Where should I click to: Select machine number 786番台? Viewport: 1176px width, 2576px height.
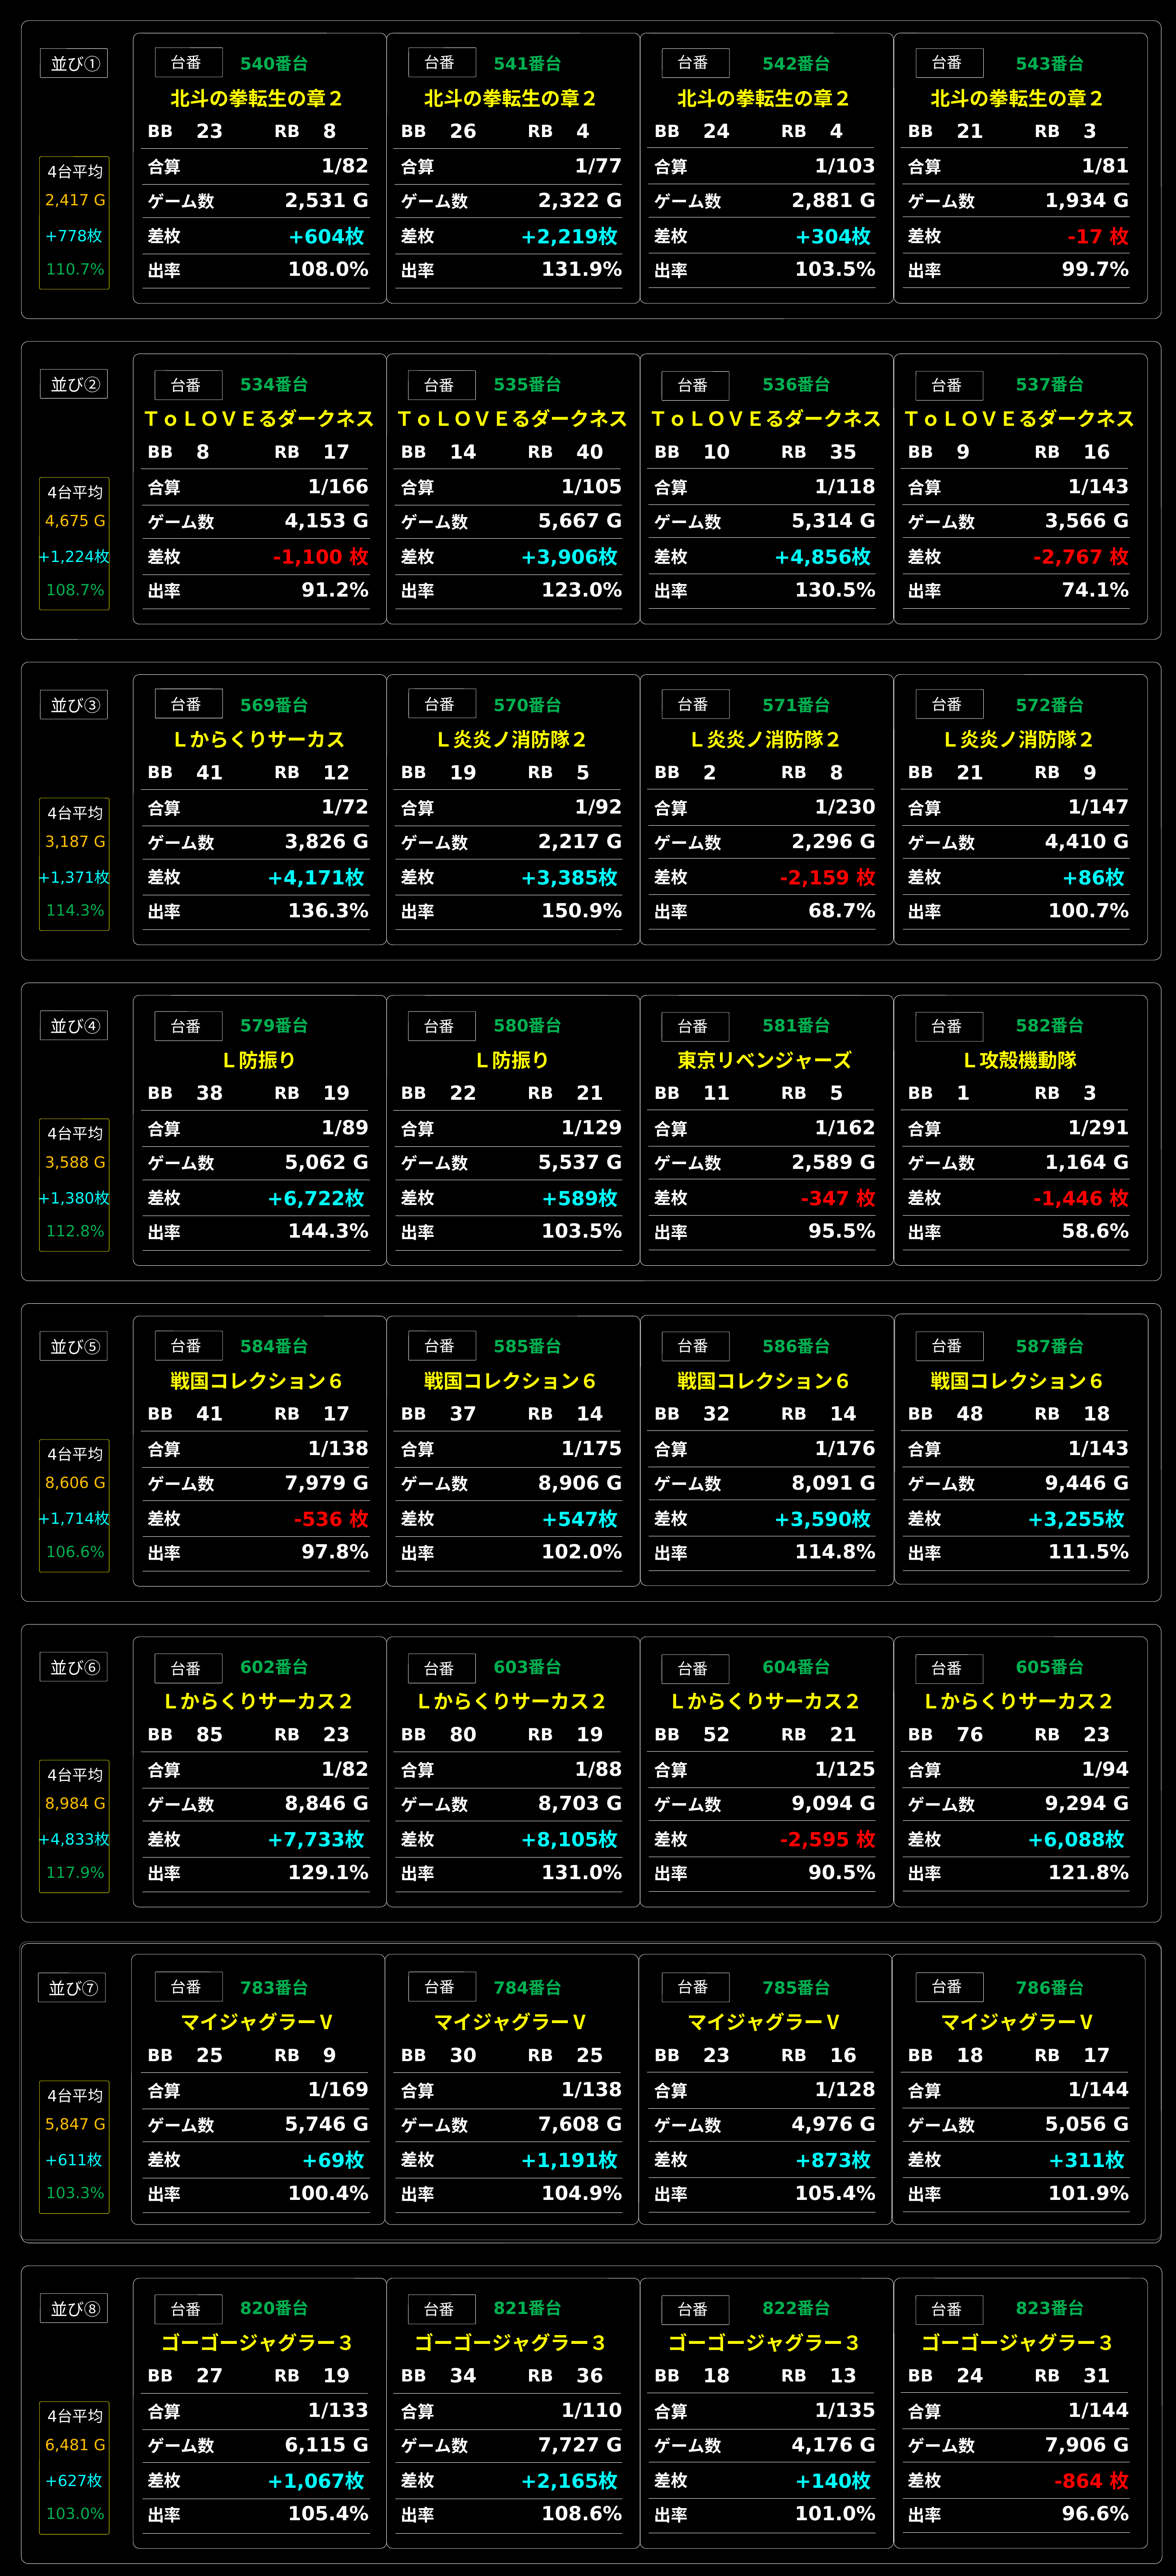[x=1049, y=1988]
